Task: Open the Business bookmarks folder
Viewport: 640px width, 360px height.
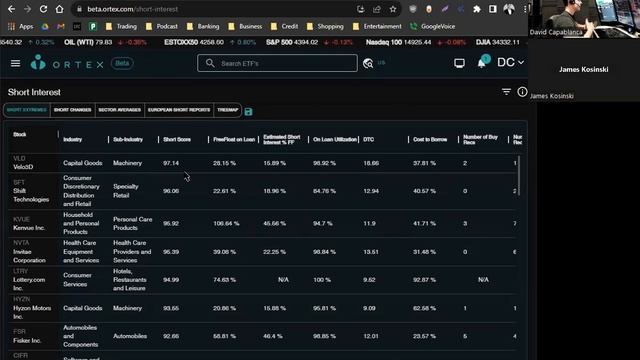Action: tap(245, 27)
